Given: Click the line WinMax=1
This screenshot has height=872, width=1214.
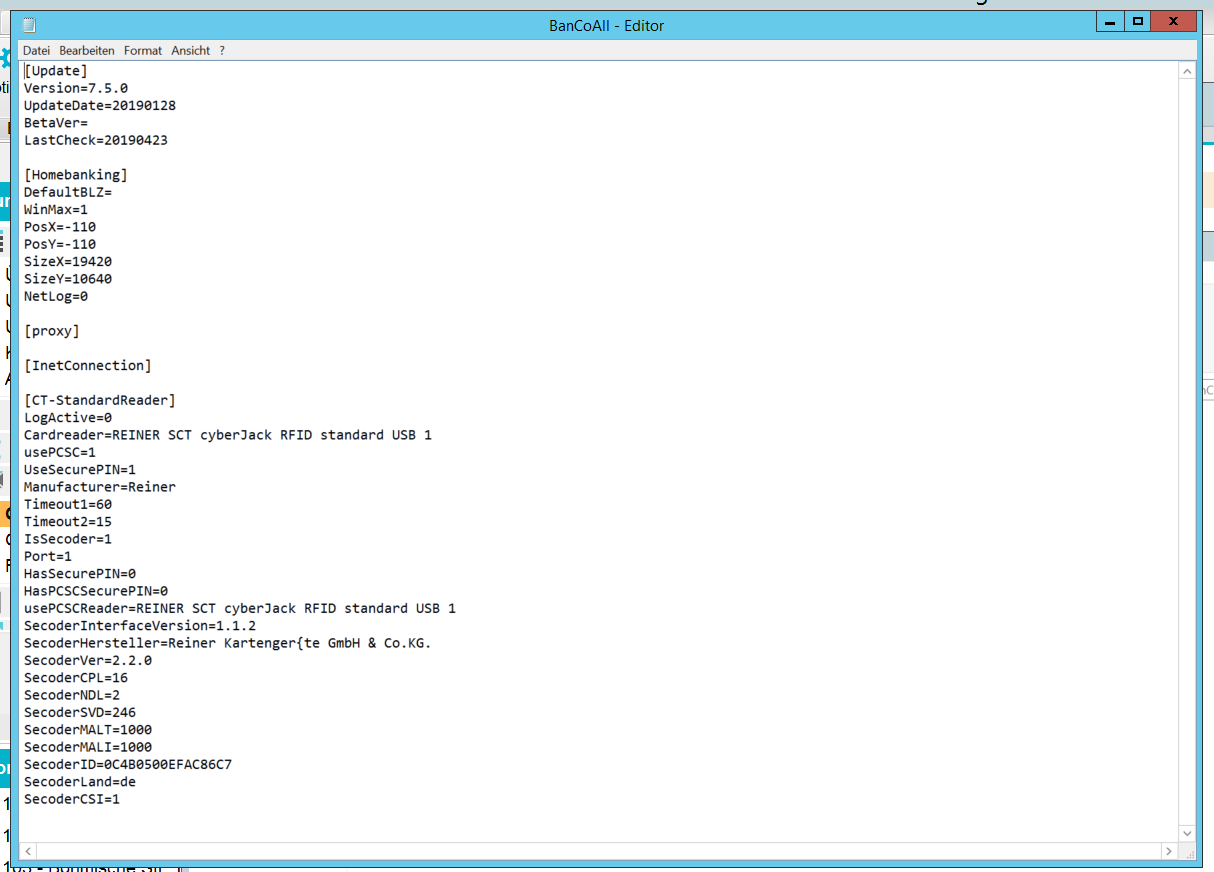Looking at the screenshot, I should pyautogui.click(x=56, y=209).
